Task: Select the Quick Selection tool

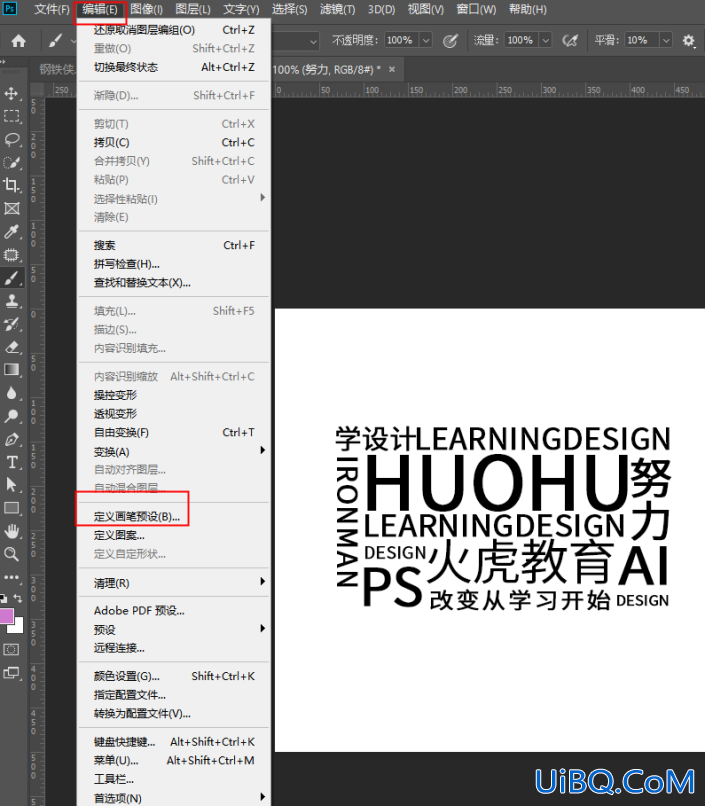Action: click(x=11, y=162)
